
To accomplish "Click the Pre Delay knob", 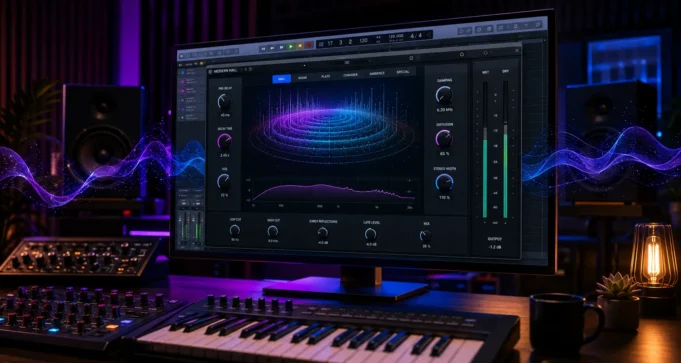I will click(225, 102).
